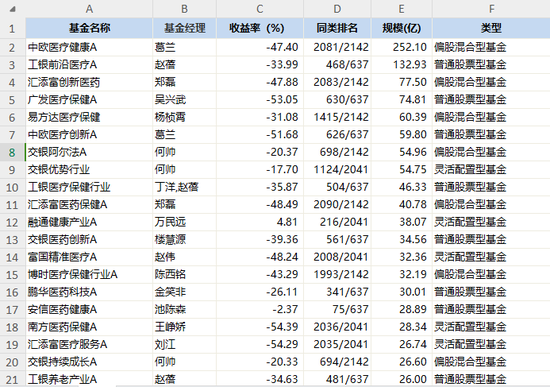Select column E header
Screen dimensions: 550x387
coord(402,9)
